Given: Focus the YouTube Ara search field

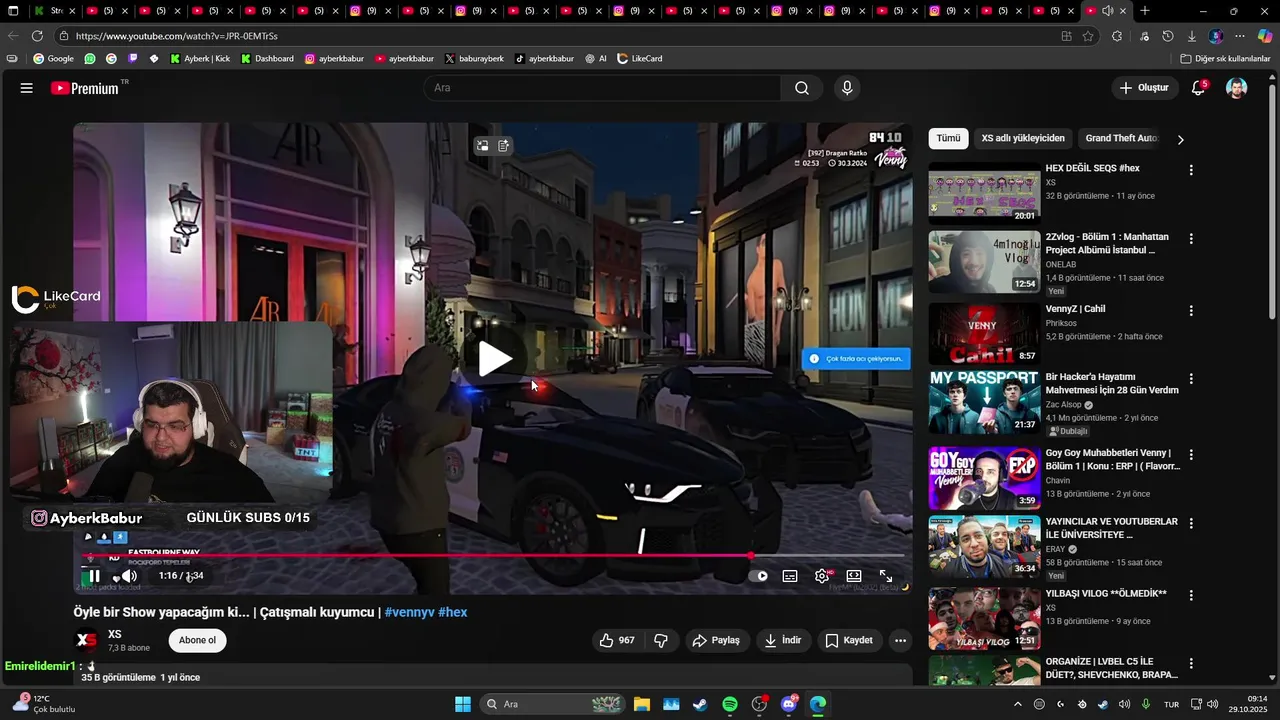Looking at the screenshot, I should [603, 88].
